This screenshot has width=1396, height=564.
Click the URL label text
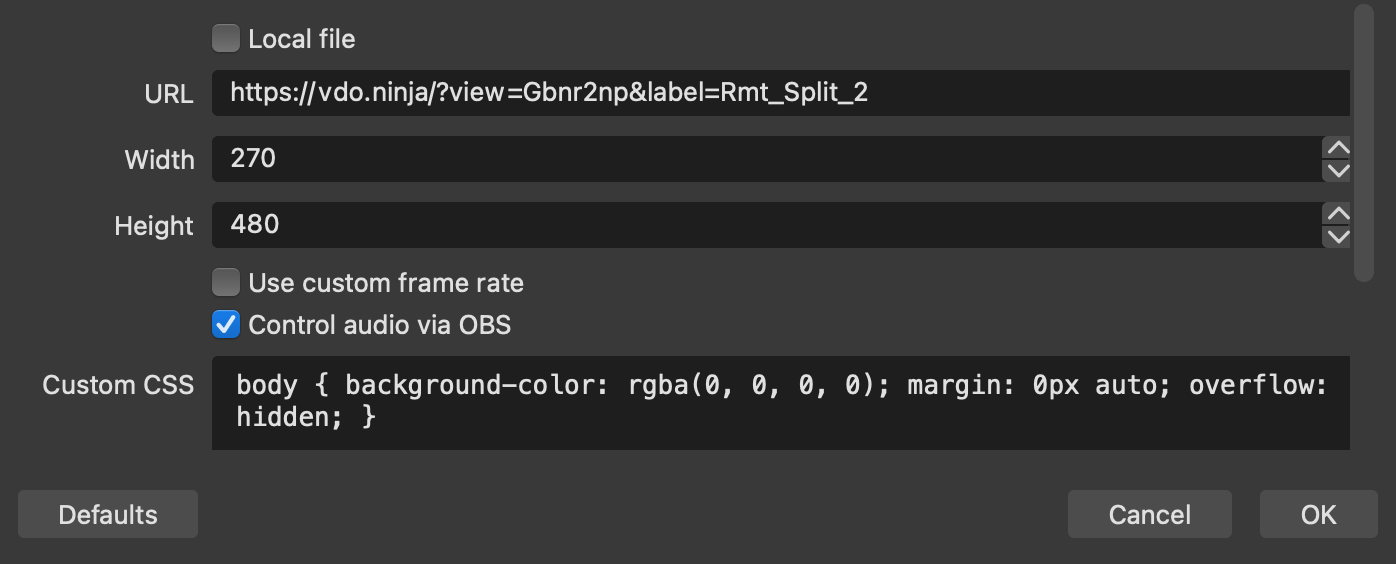coord(169,94)
